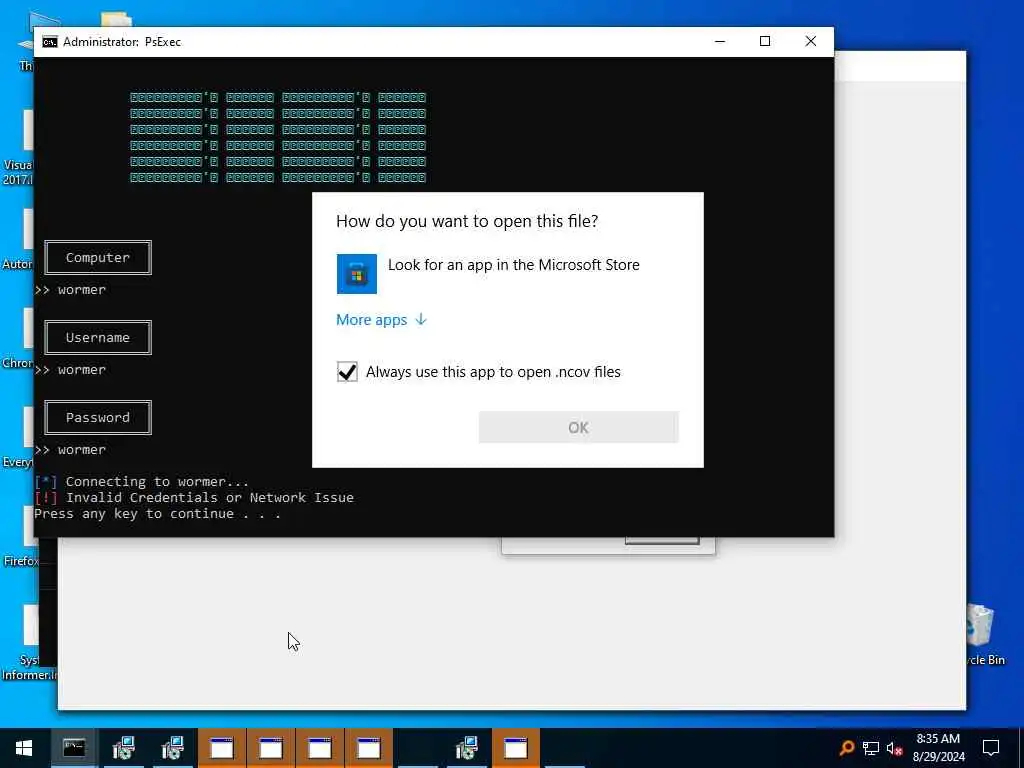The height and width of the screenshot is (768, 1024).
Task: Open the PsExec window's title bar icon menu
Action: coord(50,42)
